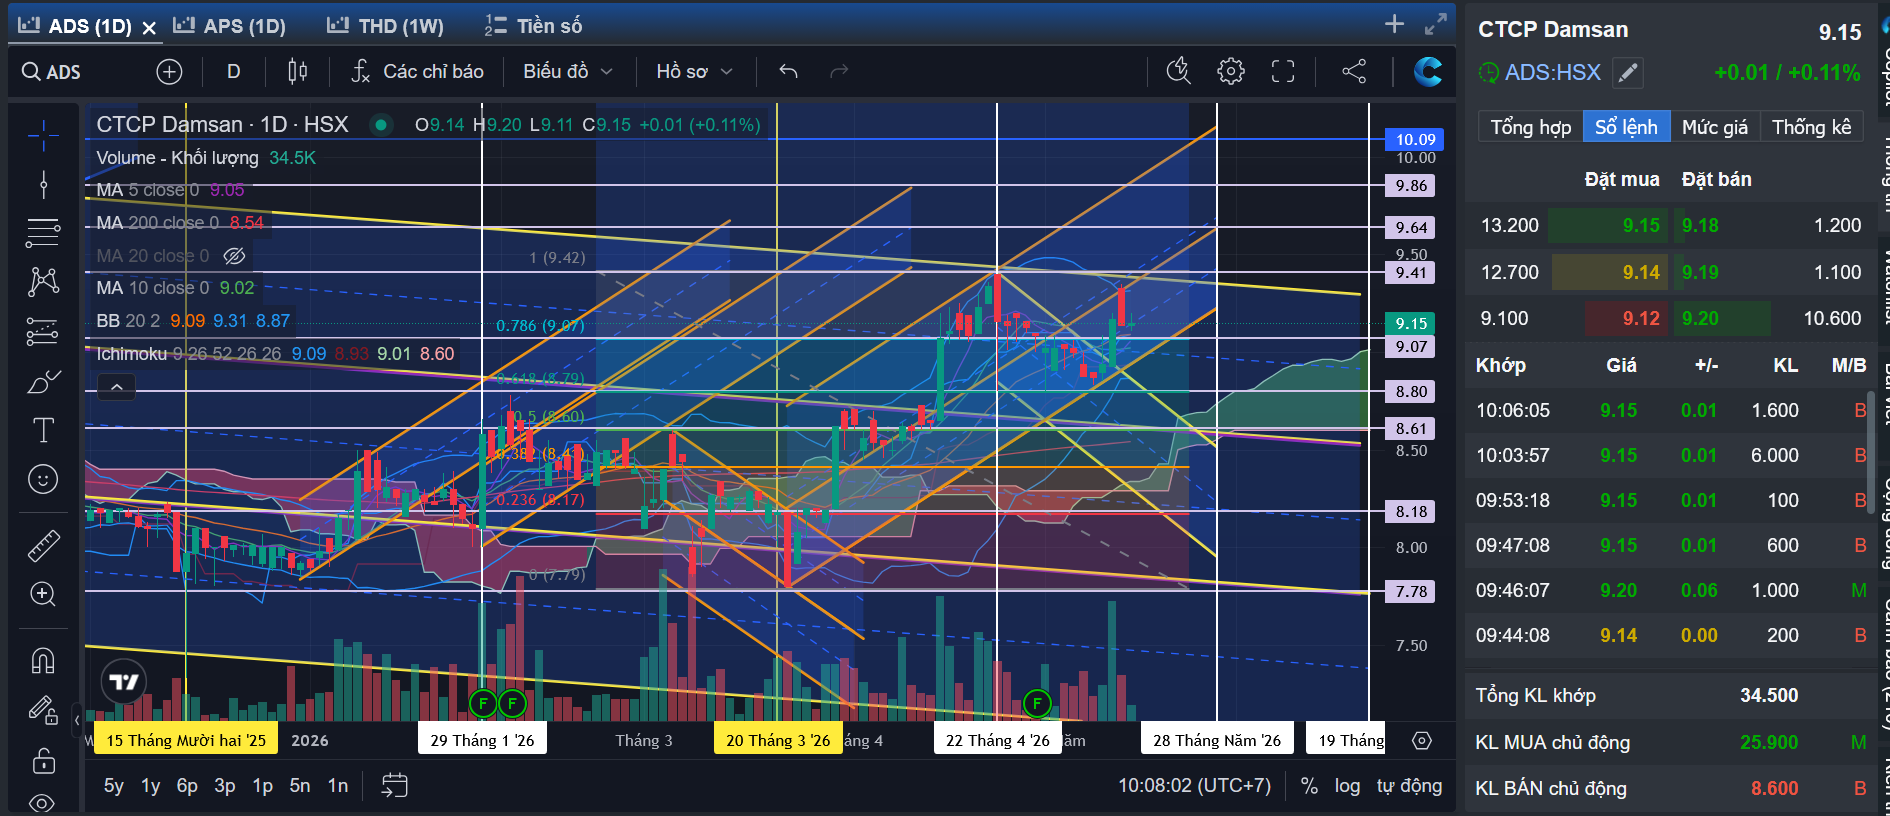
Task: Click the redo arrow
Action: pyautogui.click(x=839, y=72)
